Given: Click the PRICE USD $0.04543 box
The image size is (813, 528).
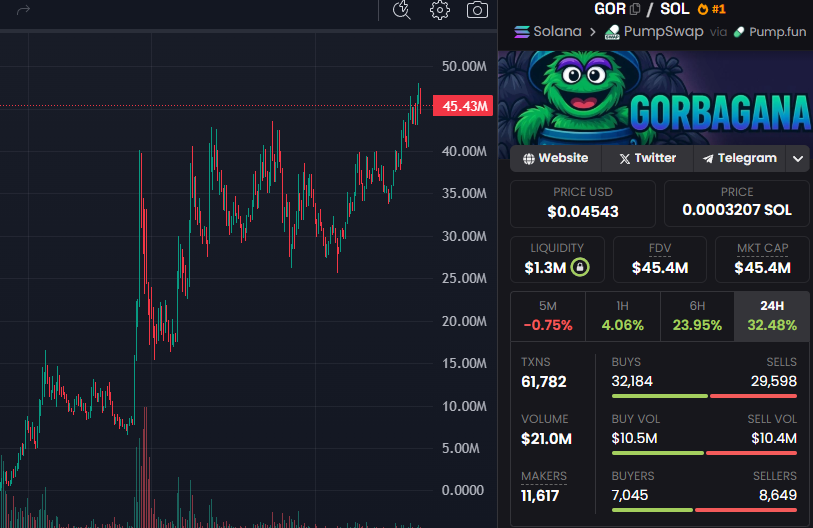Looking at the screenshot, I should pos(583,203).
